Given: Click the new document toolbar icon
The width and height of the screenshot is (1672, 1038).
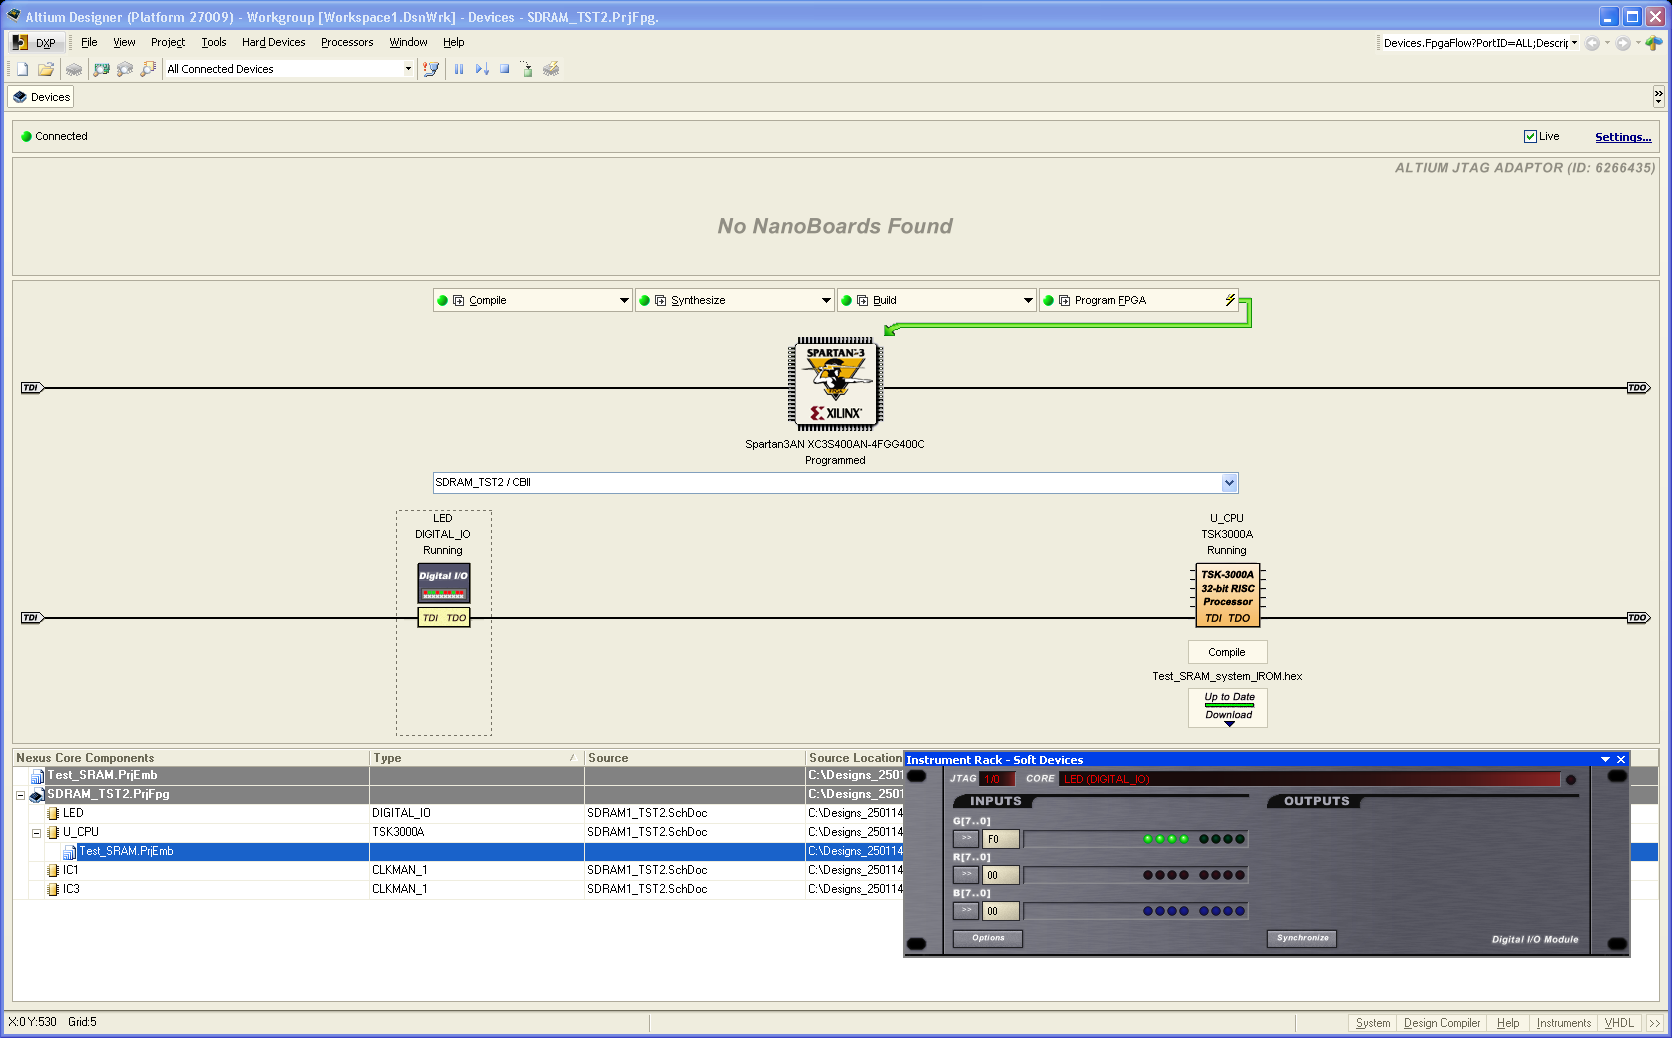Looking at the screenshot, I should click(22, 69).
